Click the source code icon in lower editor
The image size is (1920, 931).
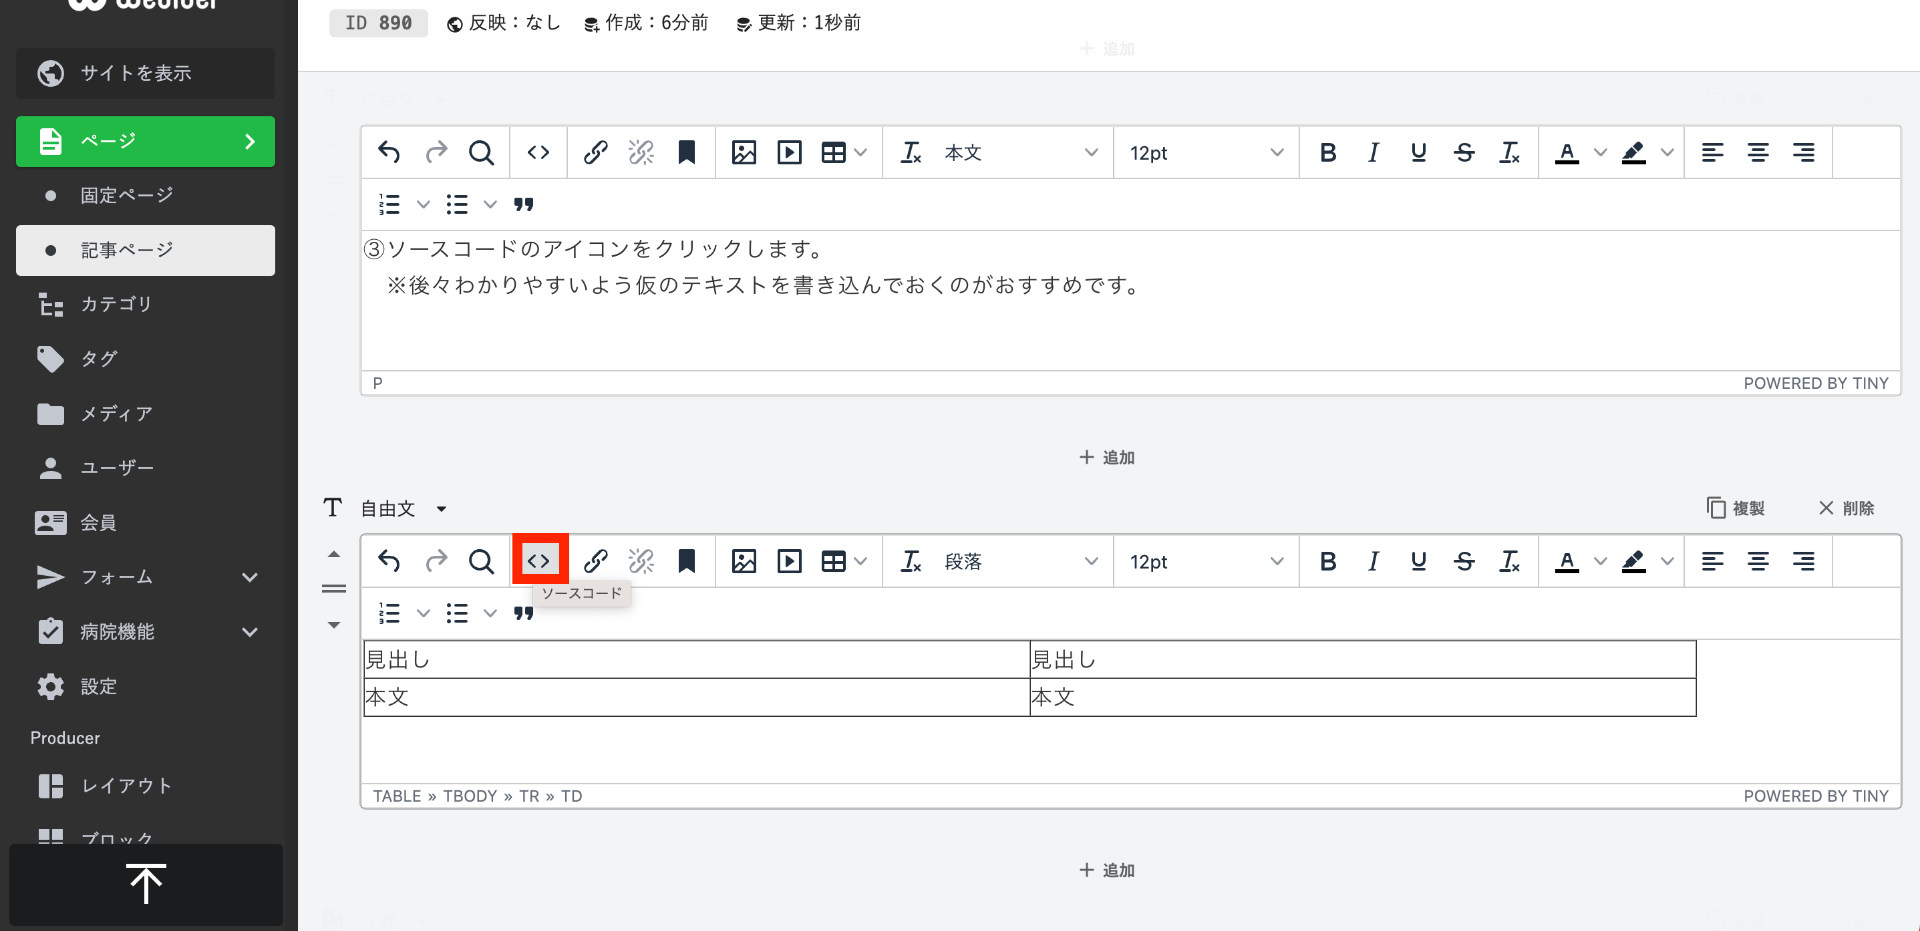pos(539,561)
